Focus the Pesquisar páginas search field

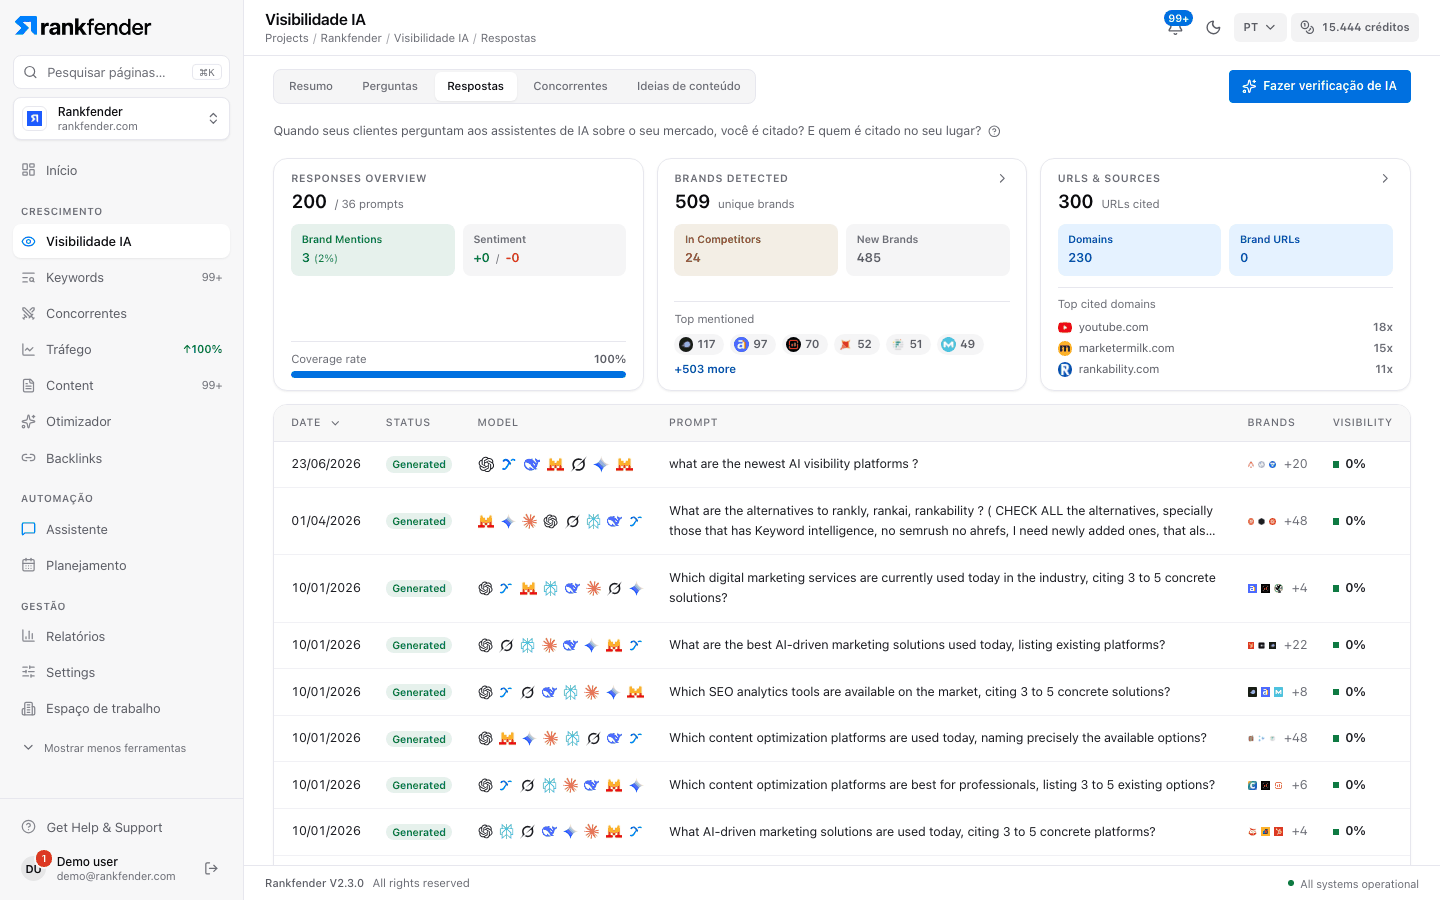[x=122, y=72]
